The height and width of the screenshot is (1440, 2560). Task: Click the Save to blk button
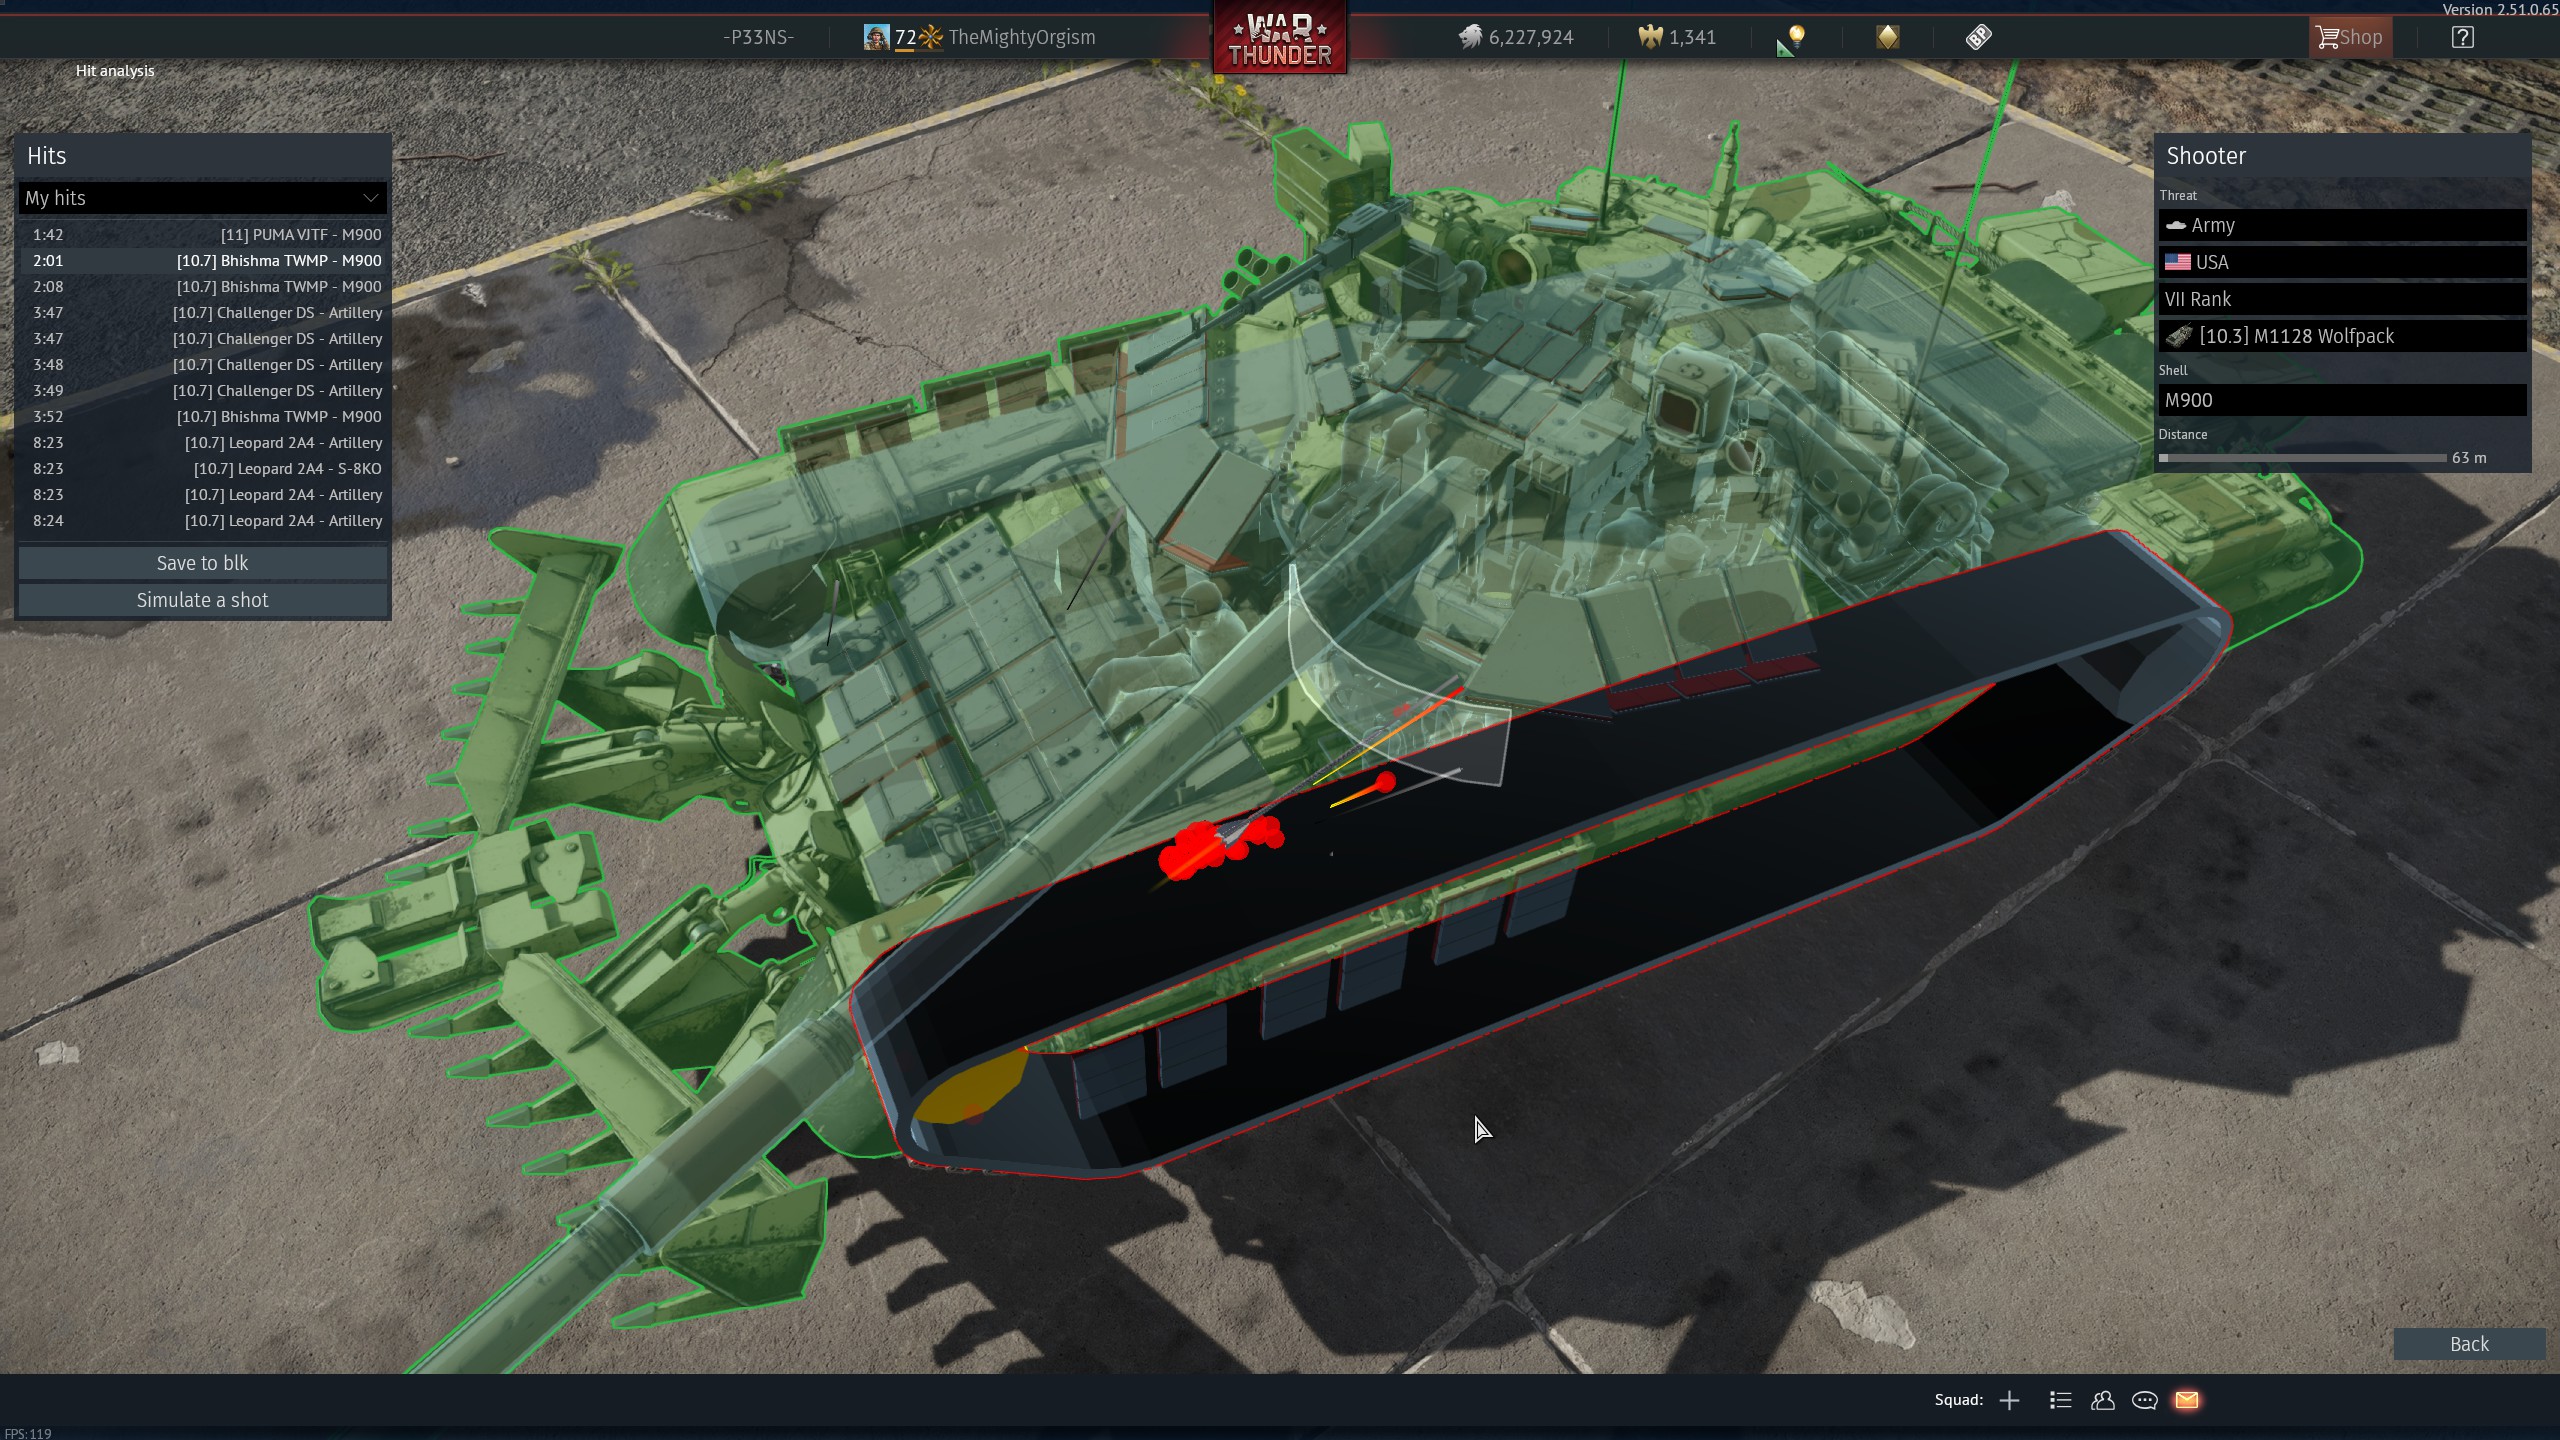pyautogui.click(x=202, y=563)
